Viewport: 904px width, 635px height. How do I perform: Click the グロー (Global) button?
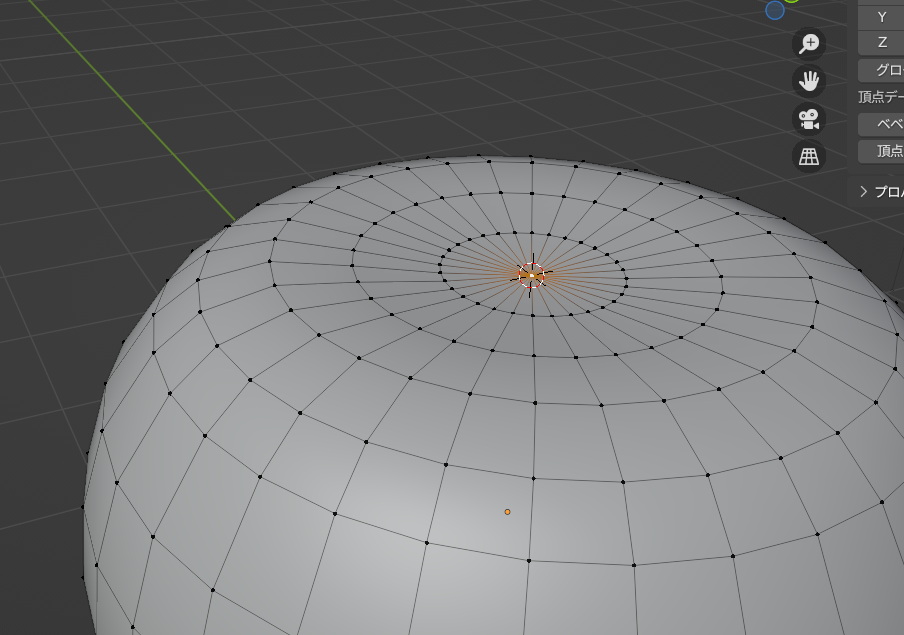click(881, 70)
